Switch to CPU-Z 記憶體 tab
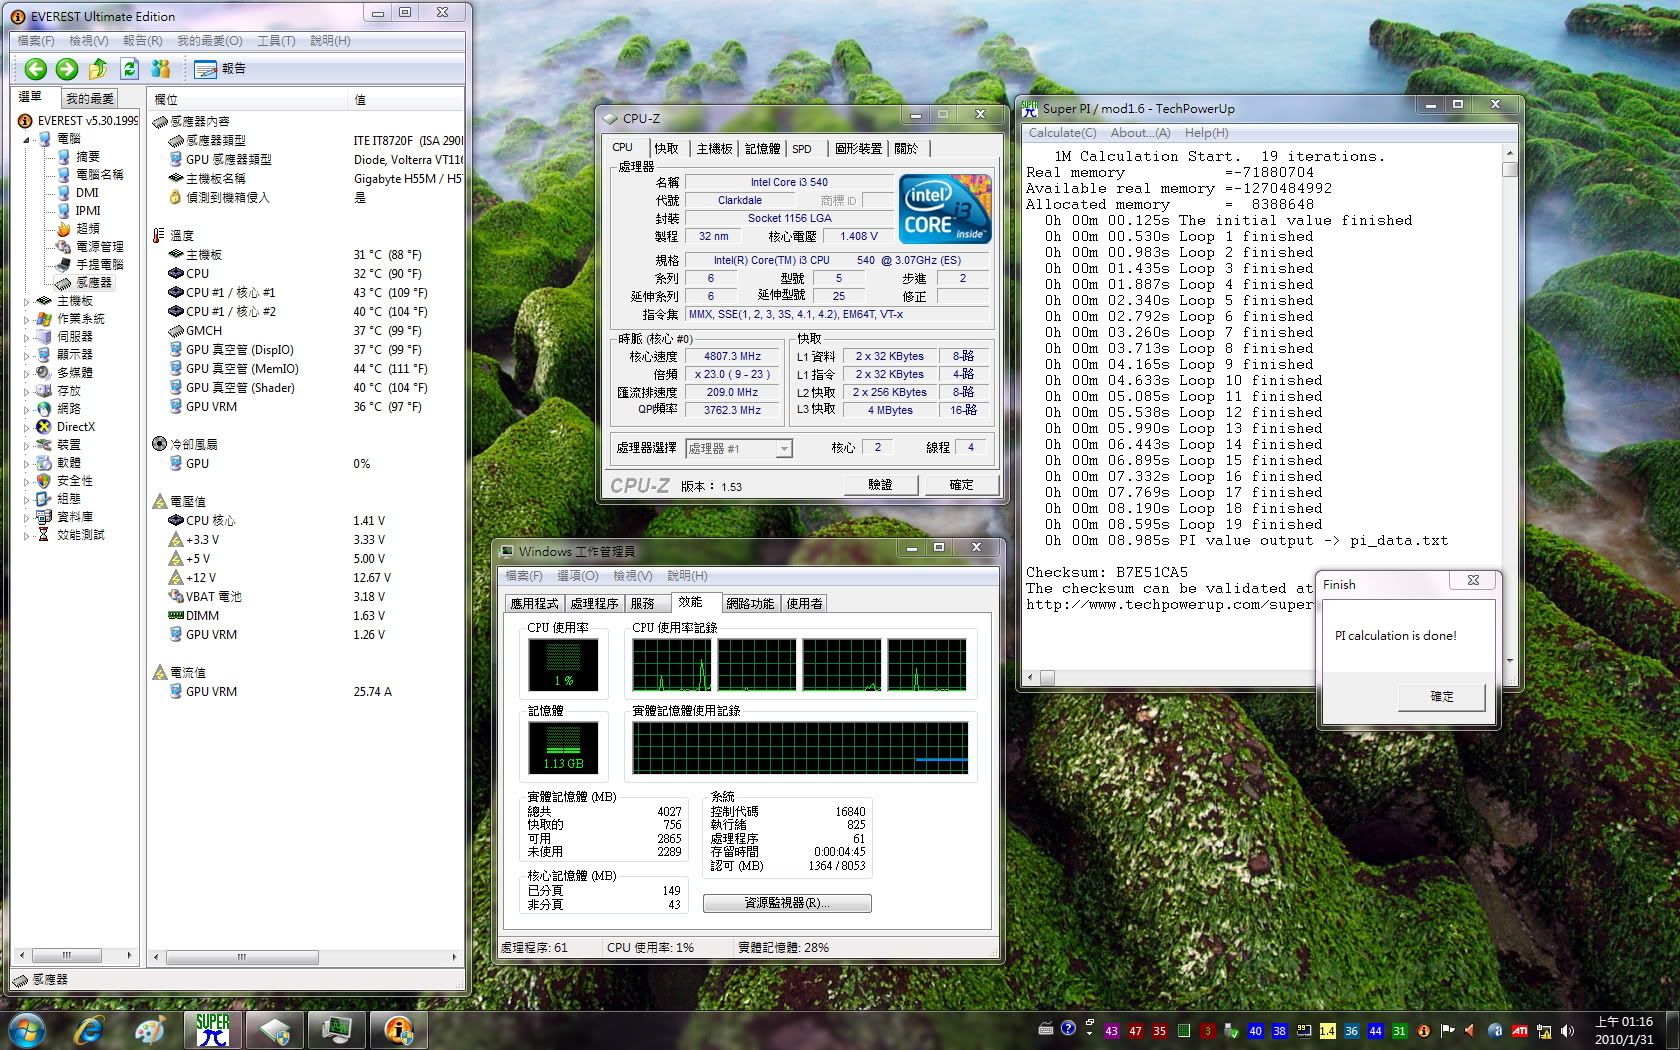The width and height of the screenshot is (1680, 1050). pyautogui.click(x=762, y=148)
